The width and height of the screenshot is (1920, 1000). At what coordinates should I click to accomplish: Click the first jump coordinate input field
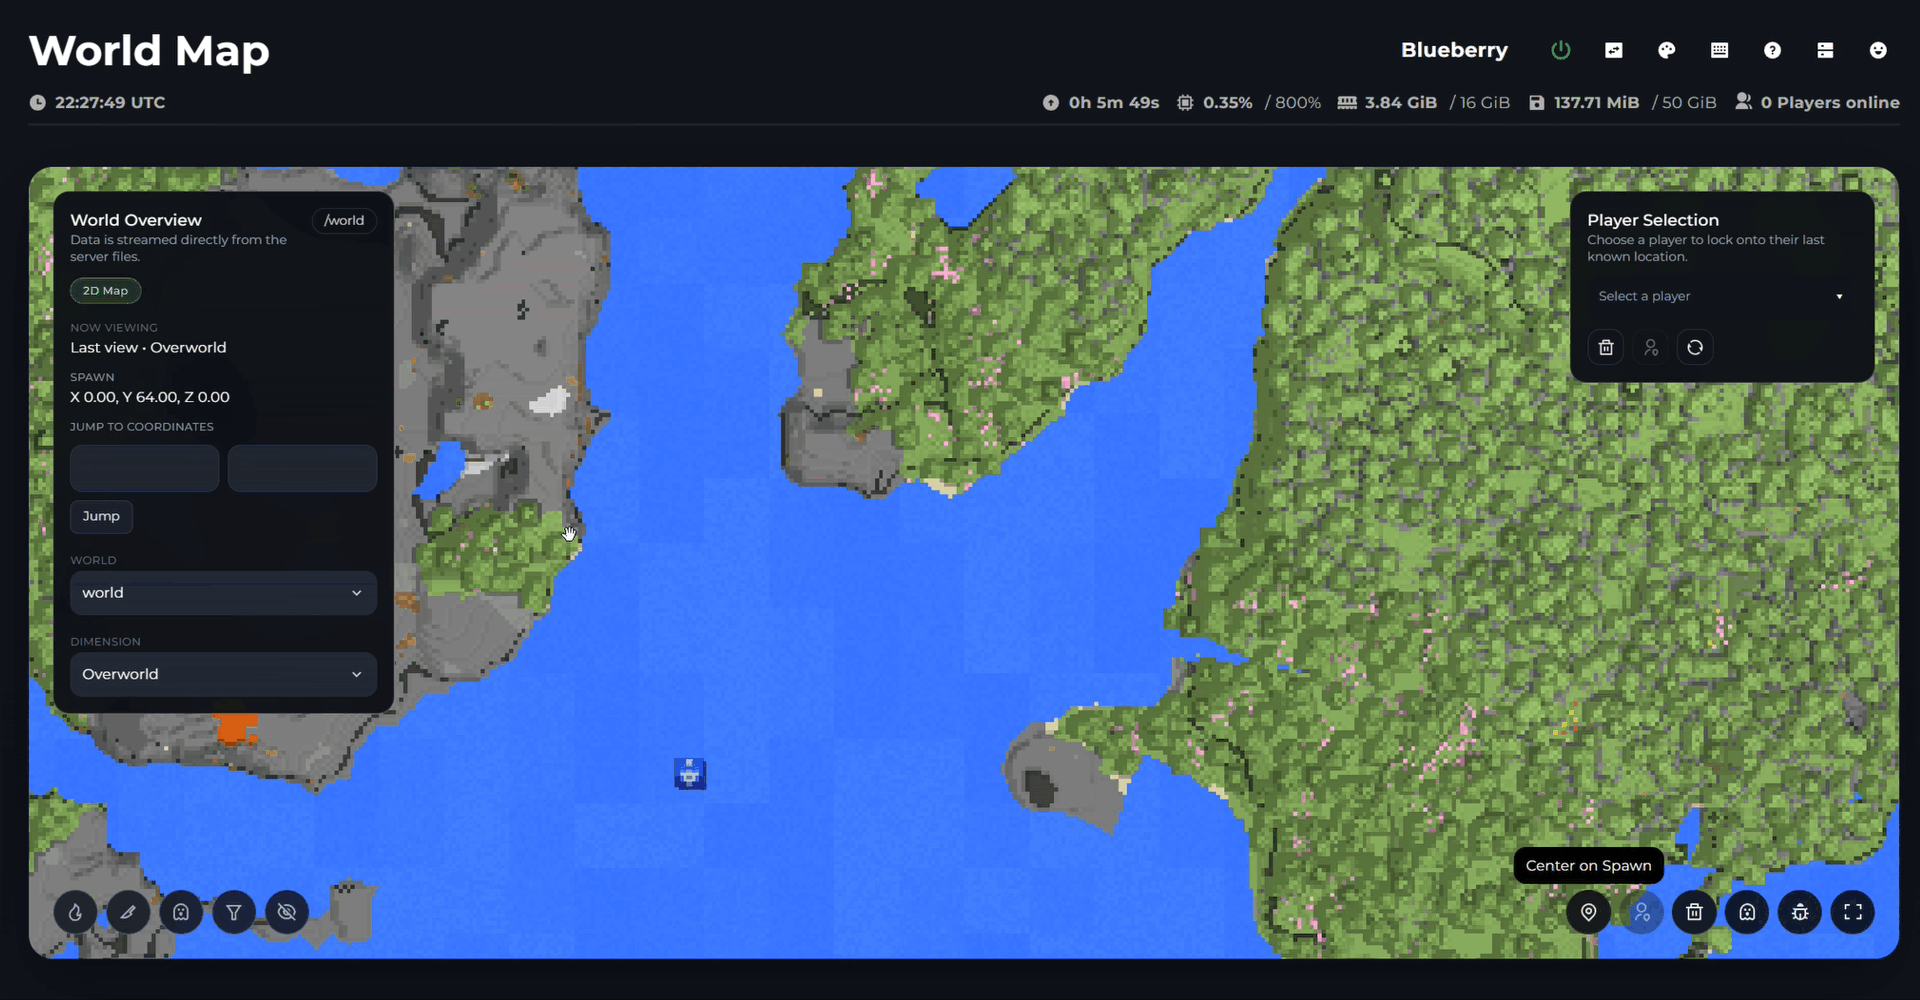[145, 468]
